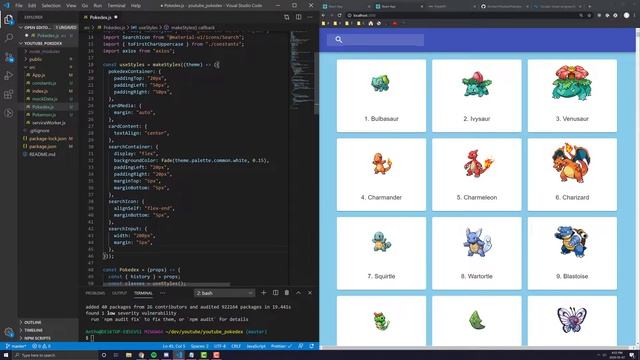
Task: Open Source Control view in activity bar
Action: click(9, 57)
